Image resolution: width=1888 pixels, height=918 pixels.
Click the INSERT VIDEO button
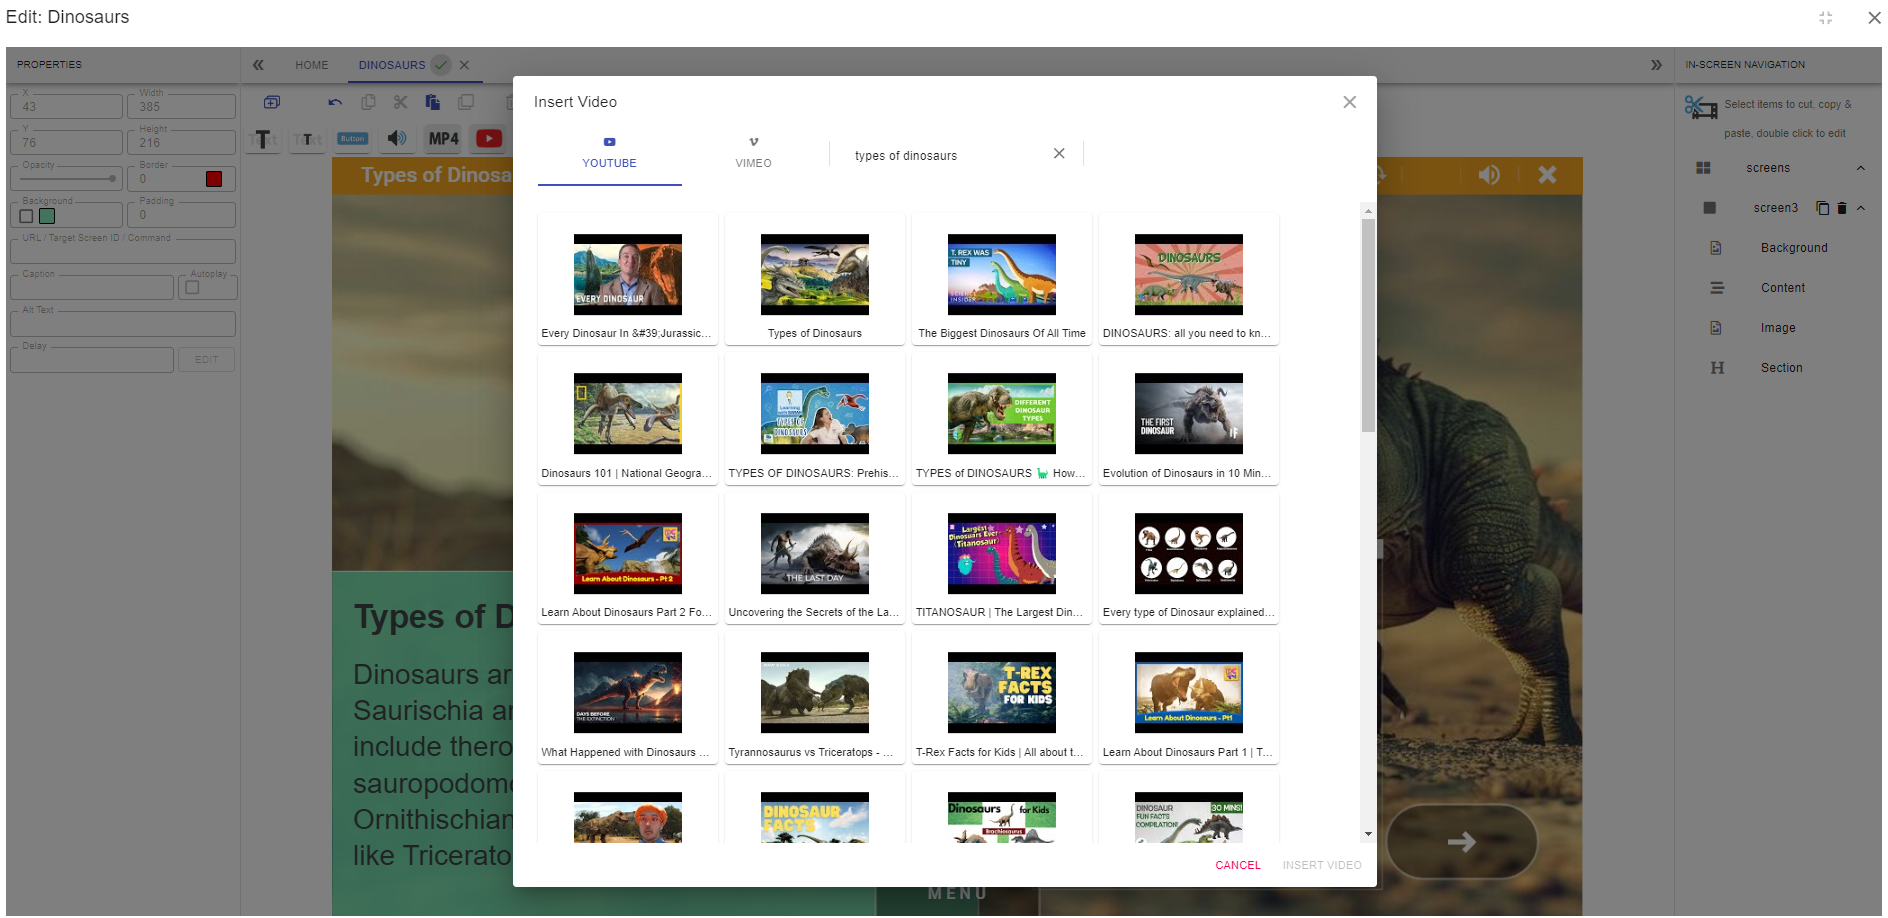(x=1322, y=865)
